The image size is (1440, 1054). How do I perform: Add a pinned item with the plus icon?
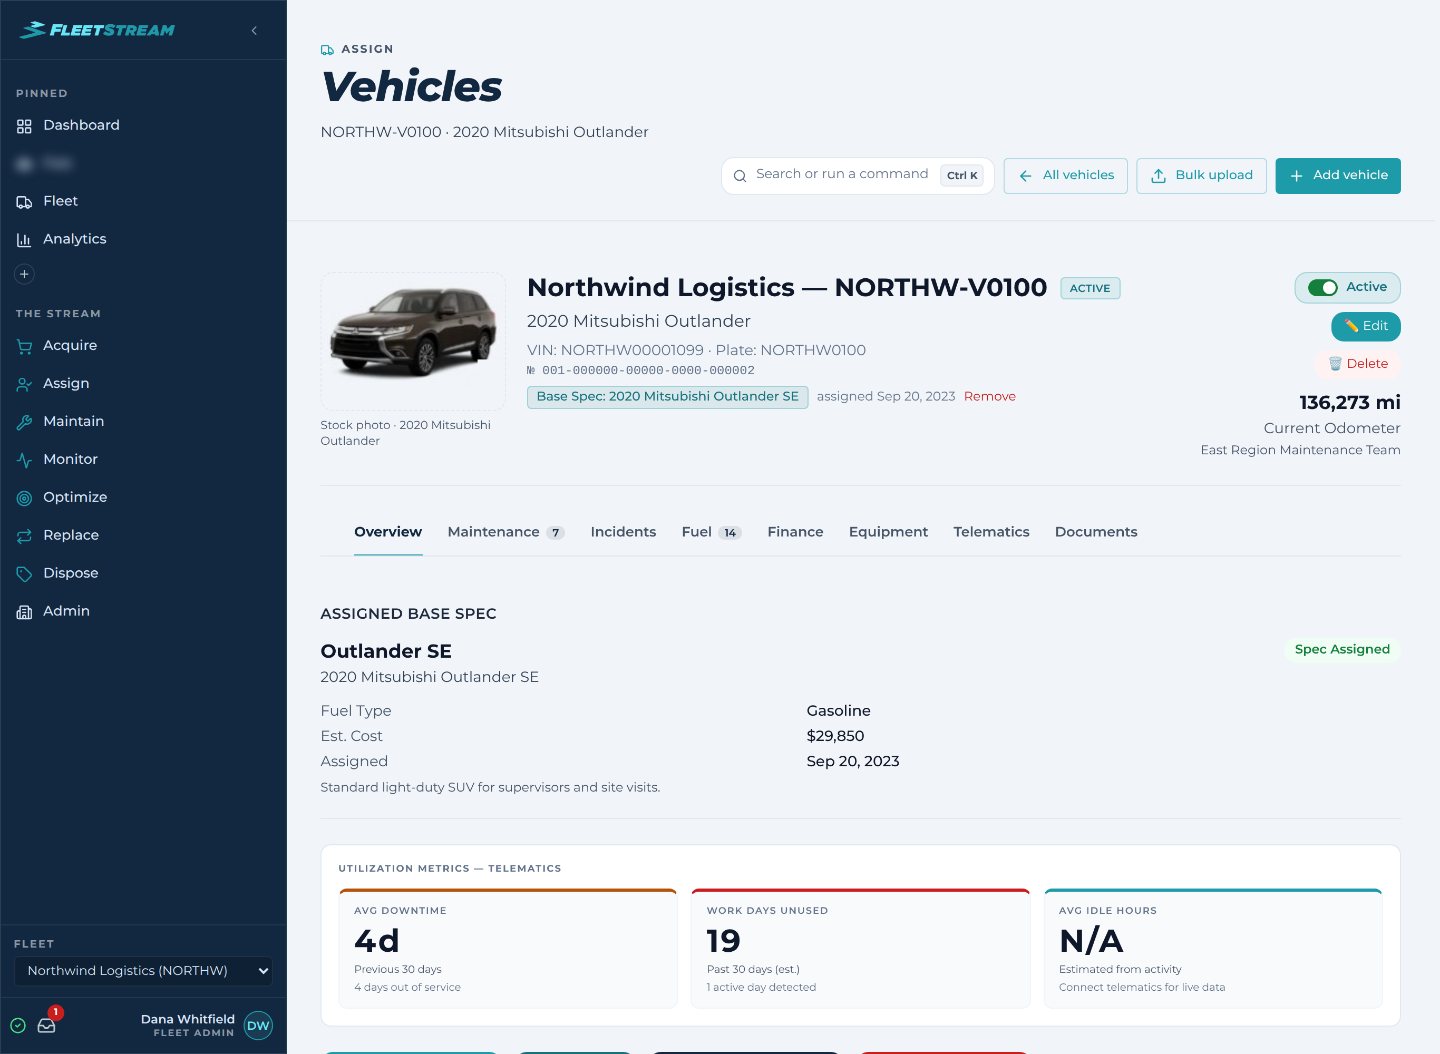(x=25, y=274)
